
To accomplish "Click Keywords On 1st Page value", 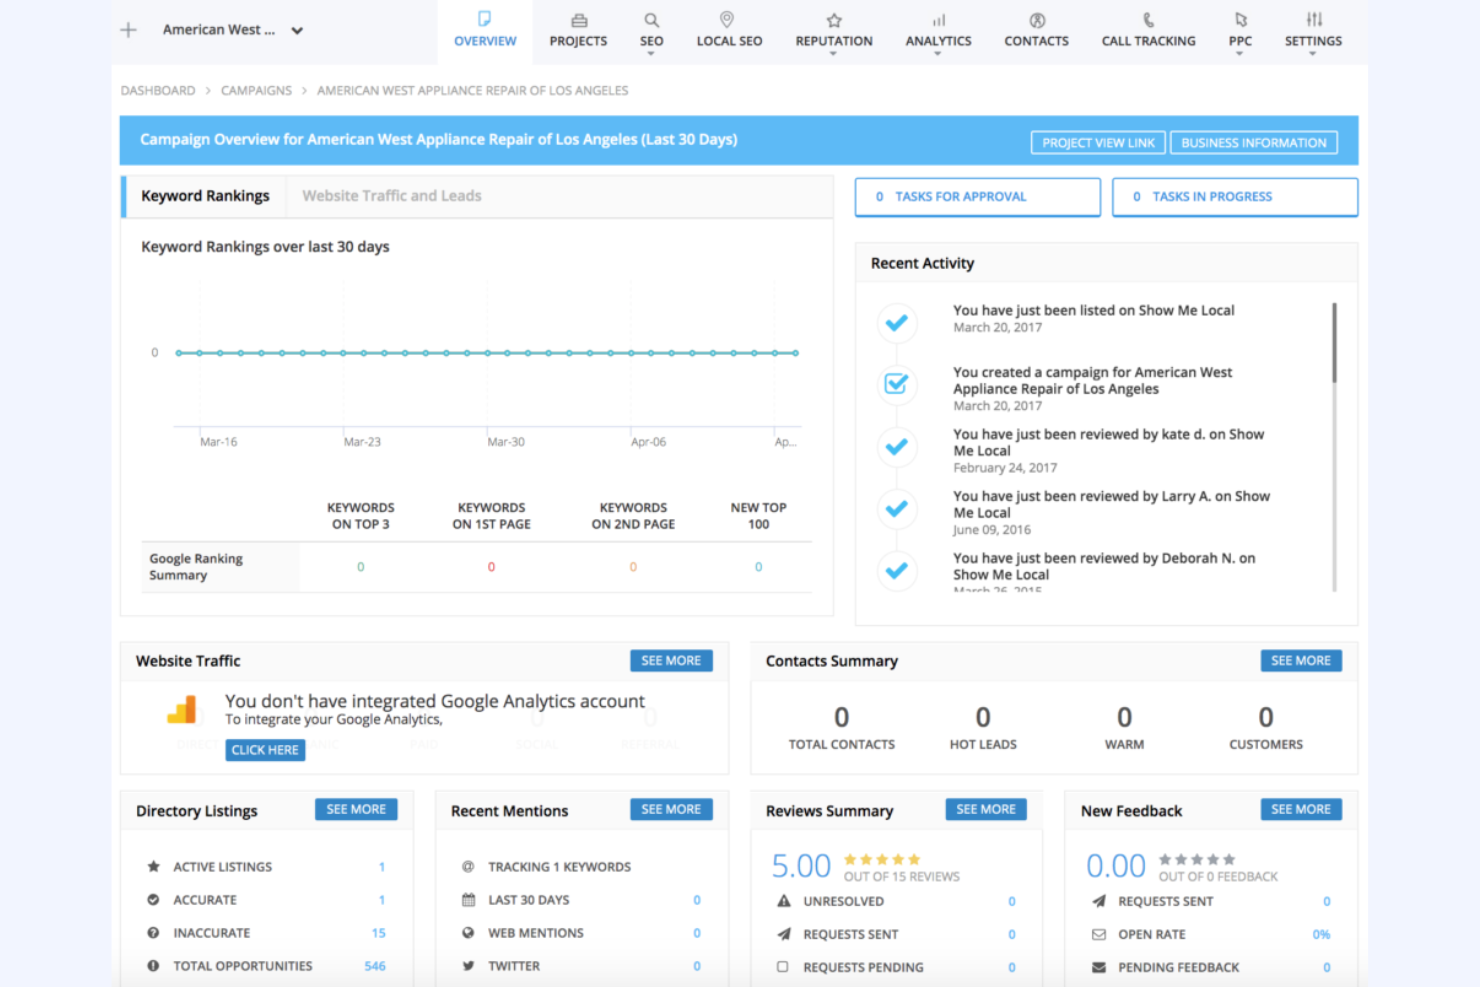I will click(491, 567).
